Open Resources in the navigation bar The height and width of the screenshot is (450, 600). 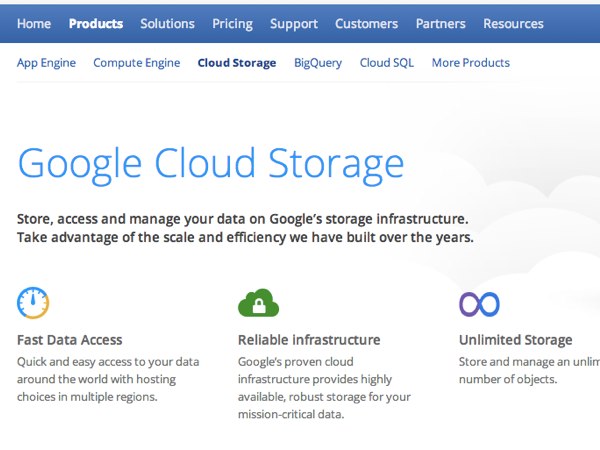click(x=514, y=24)
